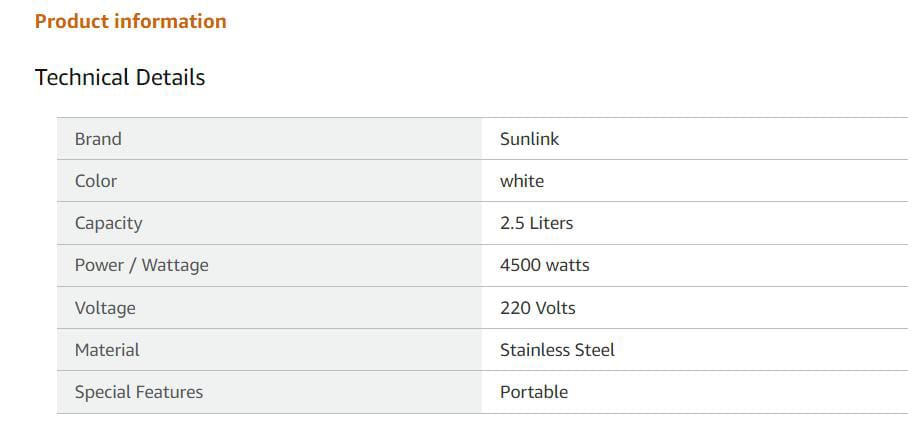This screenshot has width=912, height=440.
Task: Click the word Wattage in the table
Action: coord(175,265)
